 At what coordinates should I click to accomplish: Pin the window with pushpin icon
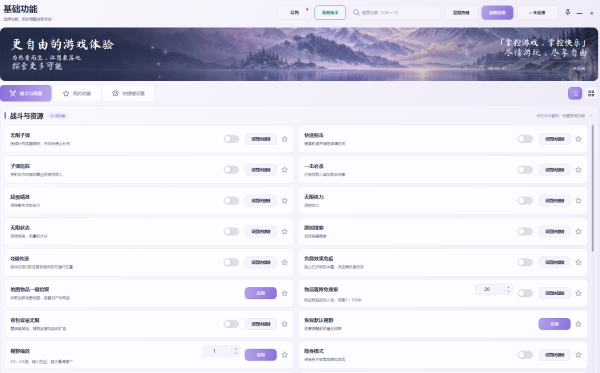(567, 12)
